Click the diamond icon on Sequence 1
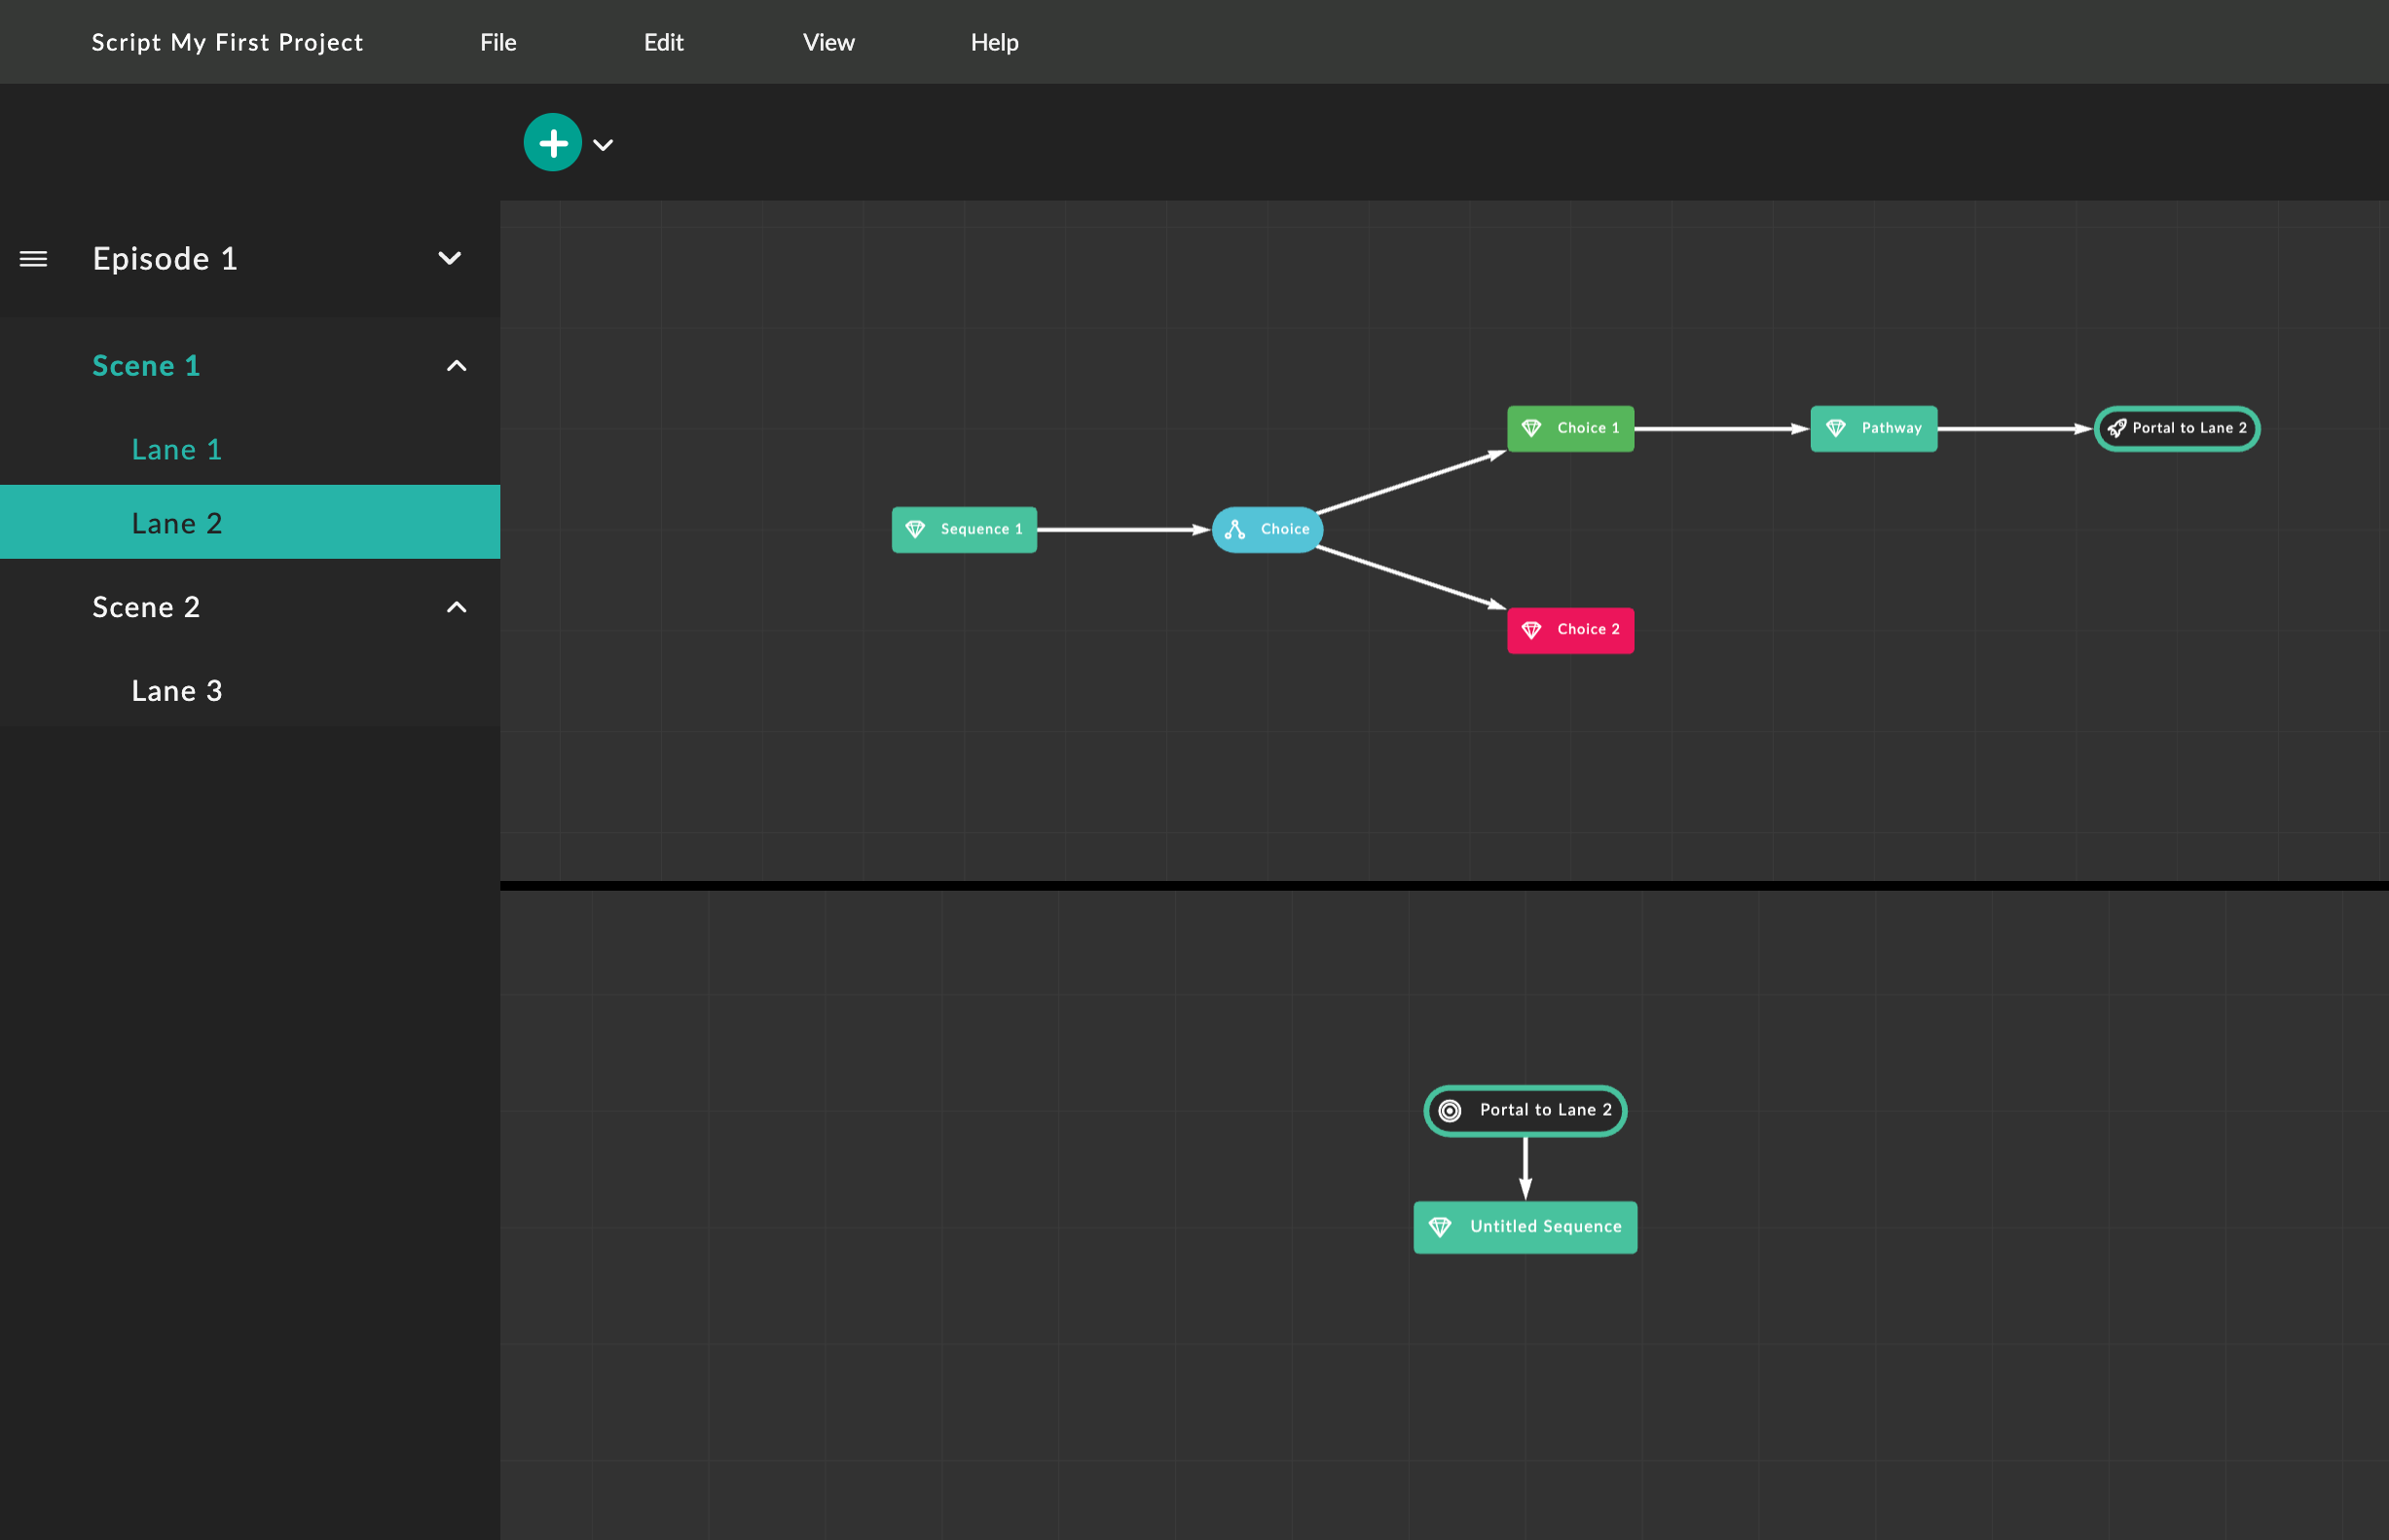The width and height of the screenshot is (2389, 1540). [915, 529]
